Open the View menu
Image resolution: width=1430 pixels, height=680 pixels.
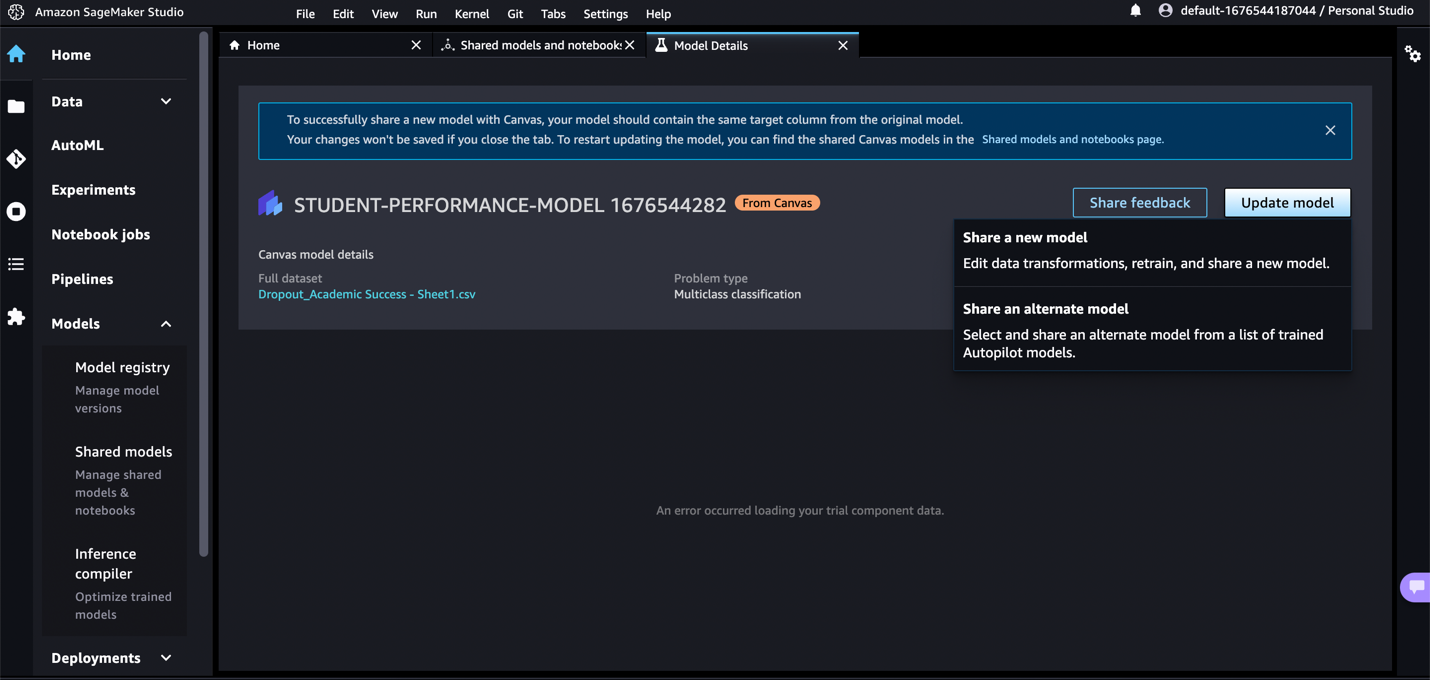point(384,14)
